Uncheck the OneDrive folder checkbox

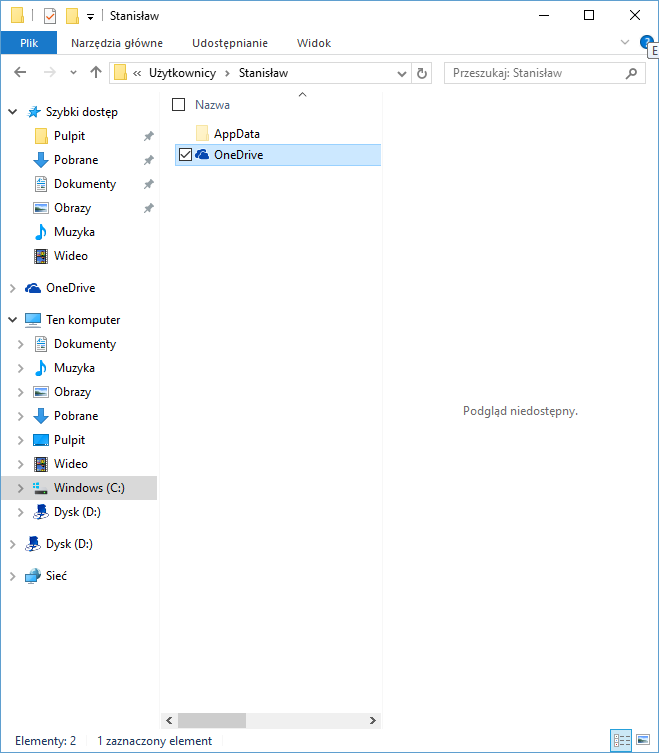pos(184,155)
